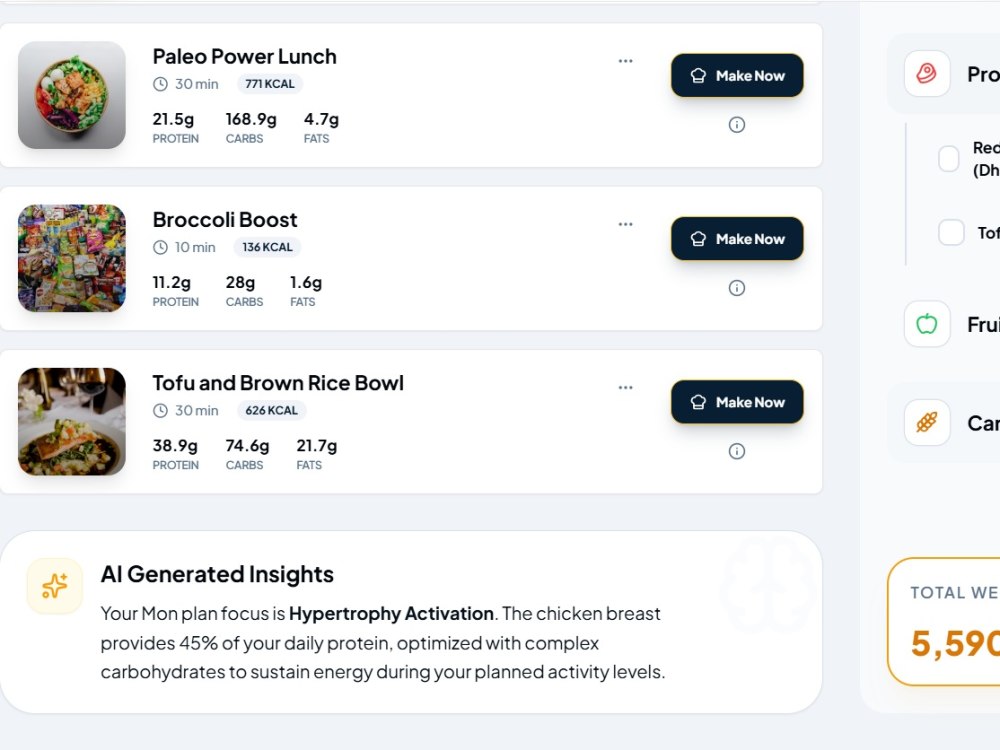Click the AI Generated Insights sparkle icon
The image size is (1000, 750).
55,586
